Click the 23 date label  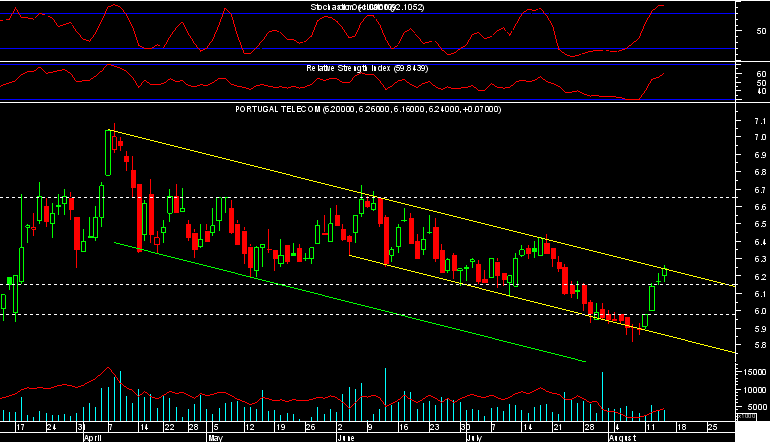(x=434, y=427)
